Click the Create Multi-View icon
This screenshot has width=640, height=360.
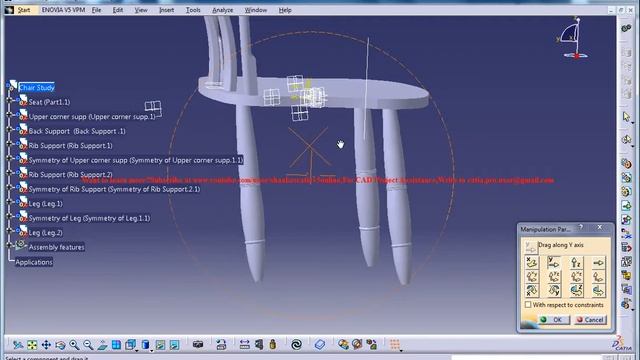pos(116,345)
